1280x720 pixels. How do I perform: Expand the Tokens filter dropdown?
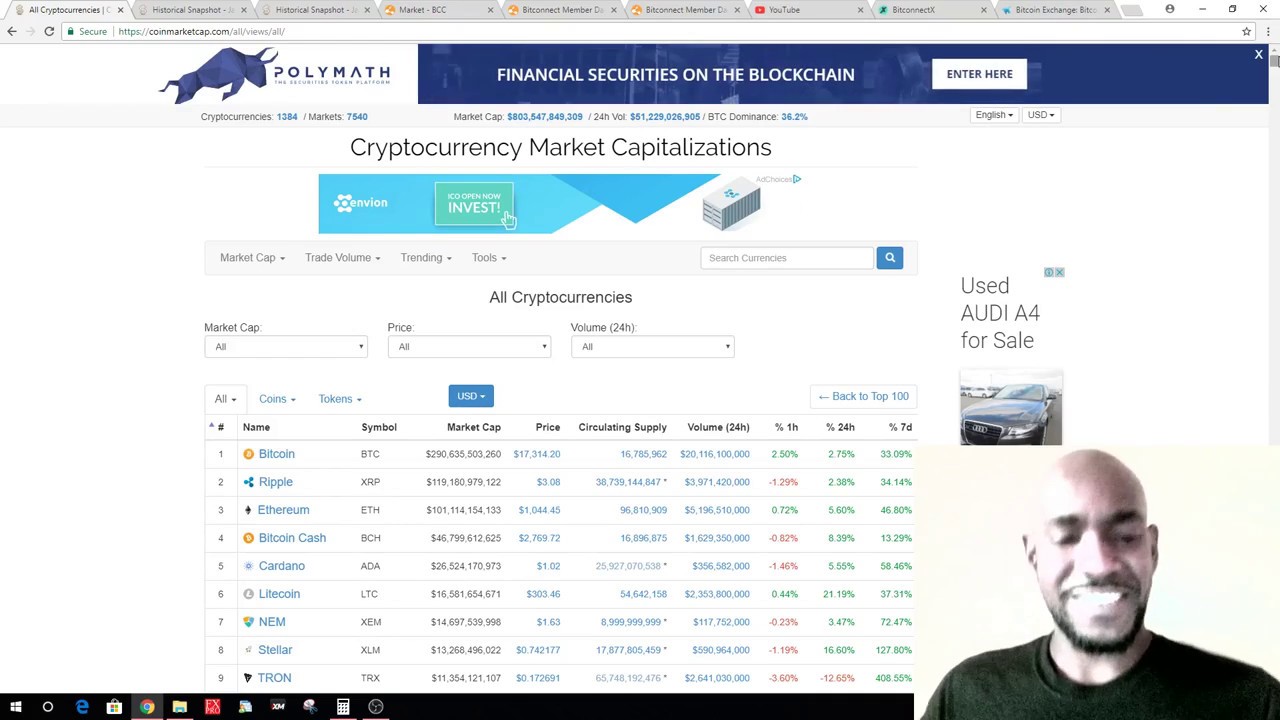coord(340,399)
